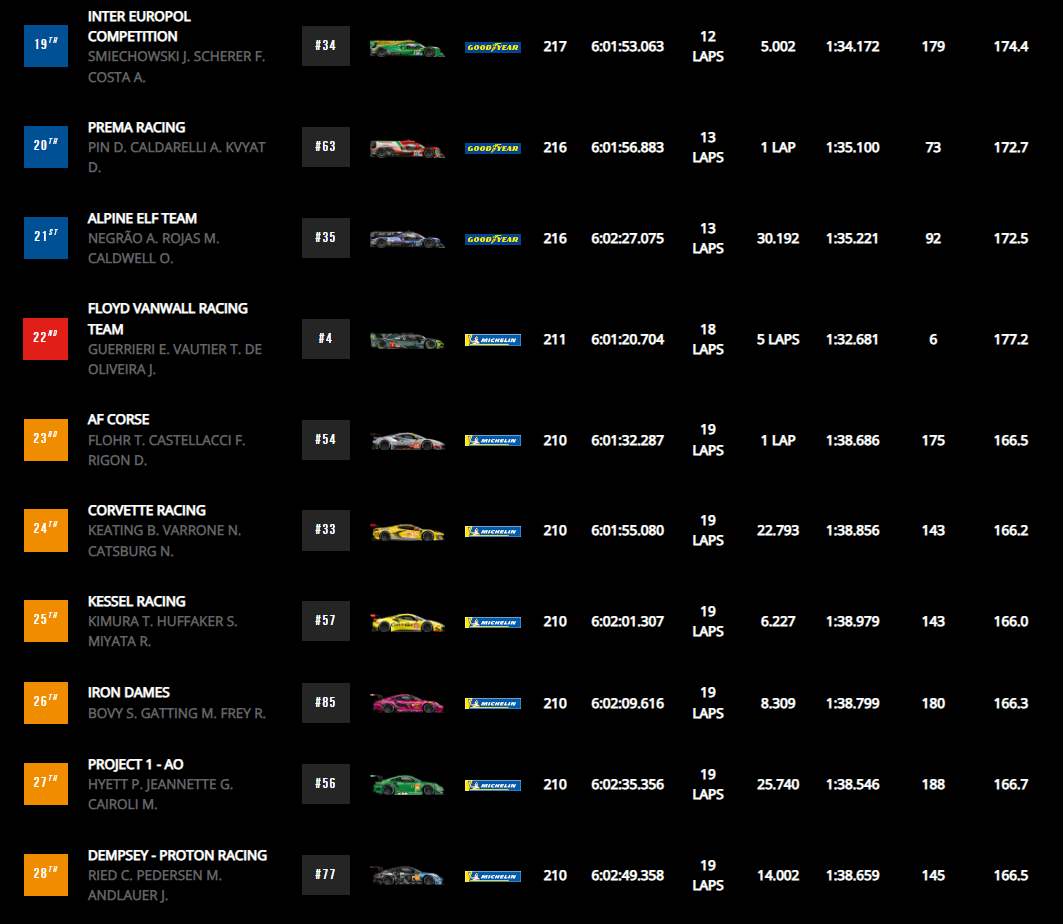
Task: Click the orange 23rd position badge
Action: click(46, 439)
